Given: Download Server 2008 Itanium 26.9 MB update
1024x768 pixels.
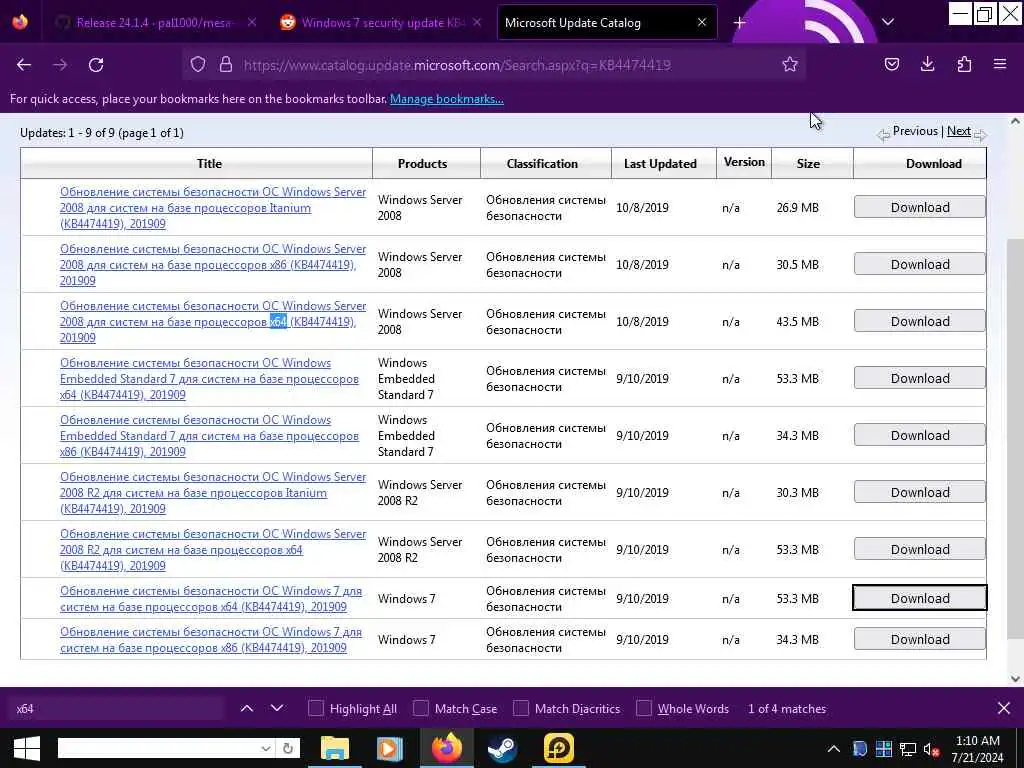Looking at the screenshot, I should point(920,207).
